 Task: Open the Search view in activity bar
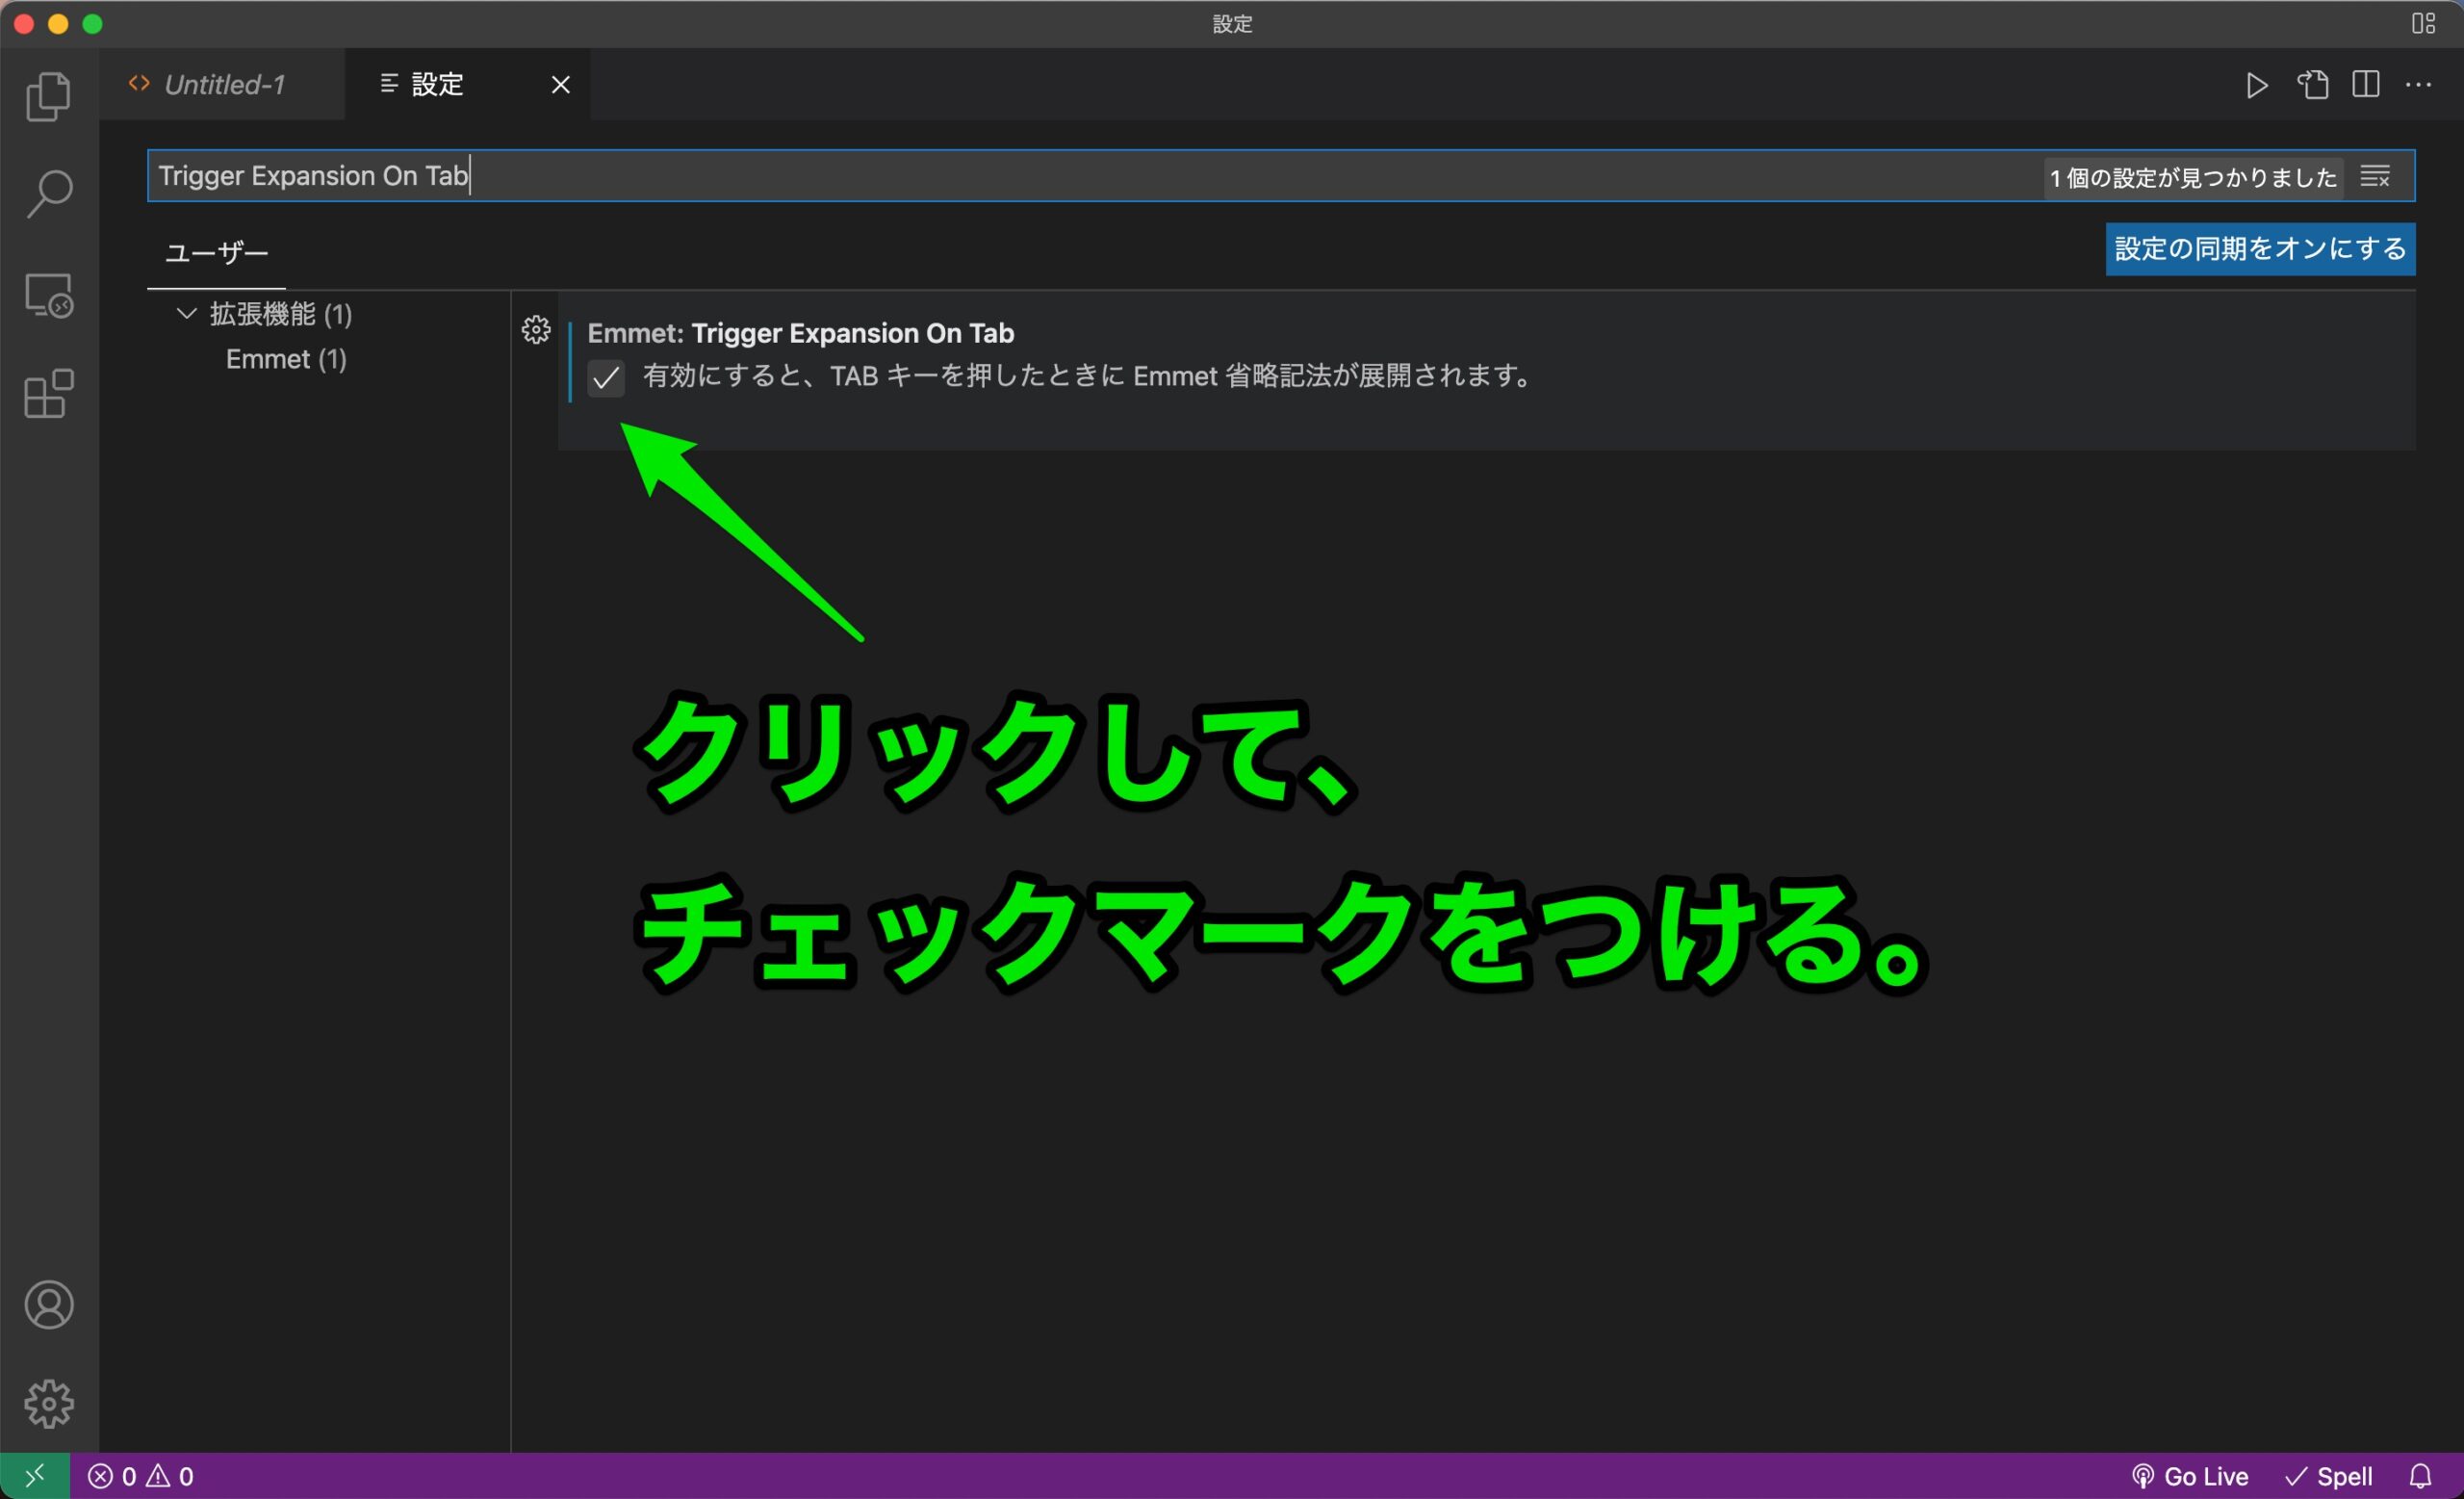pos(48,194)
